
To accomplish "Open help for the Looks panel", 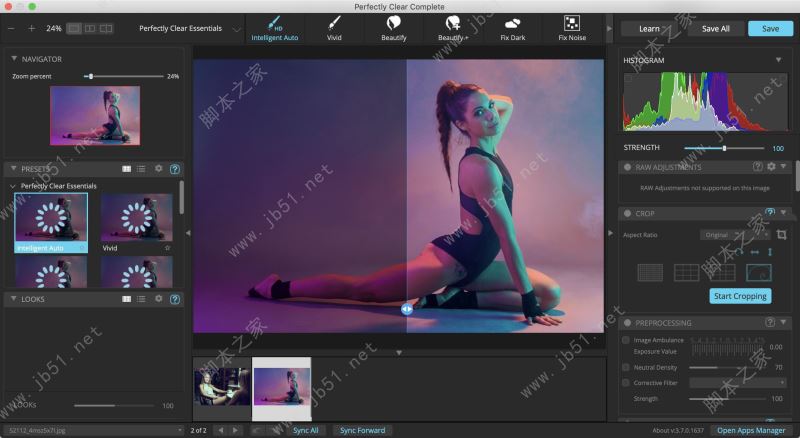I will [174, 299].
